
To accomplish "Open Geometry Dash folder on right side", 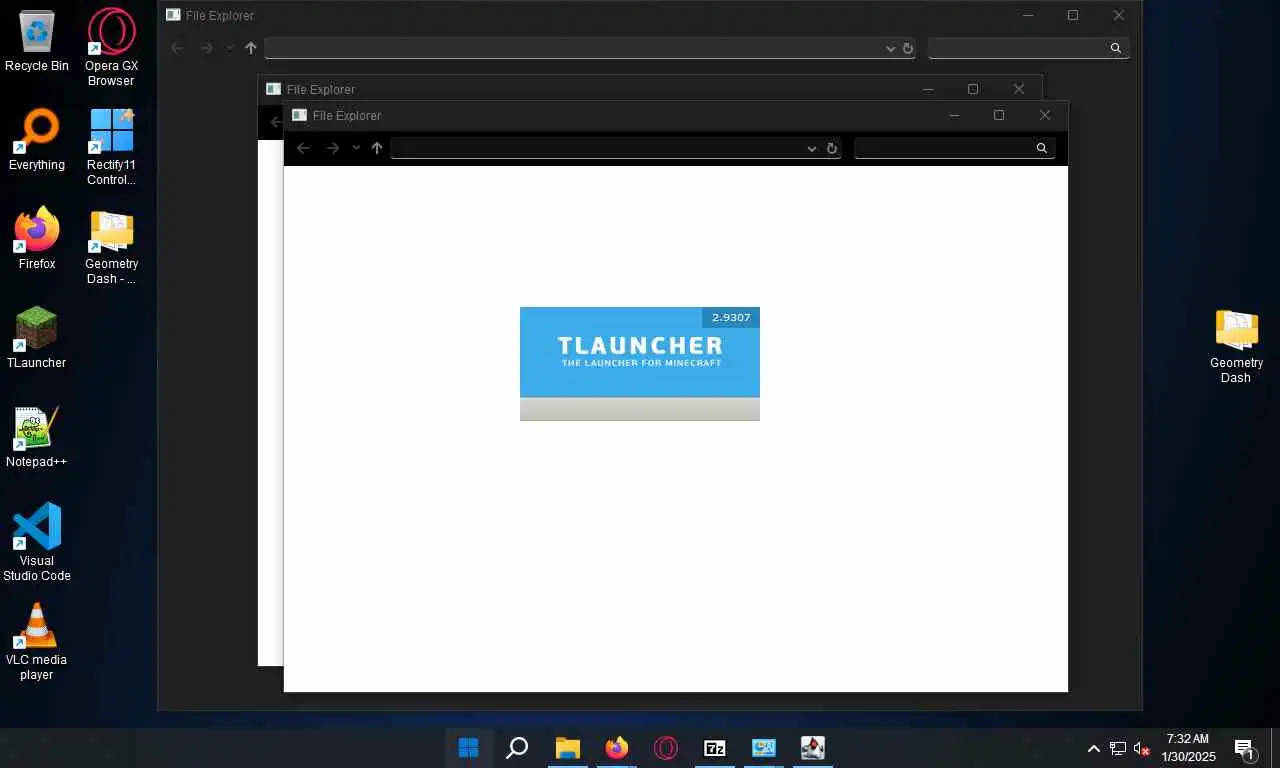I will (1236, 346).
